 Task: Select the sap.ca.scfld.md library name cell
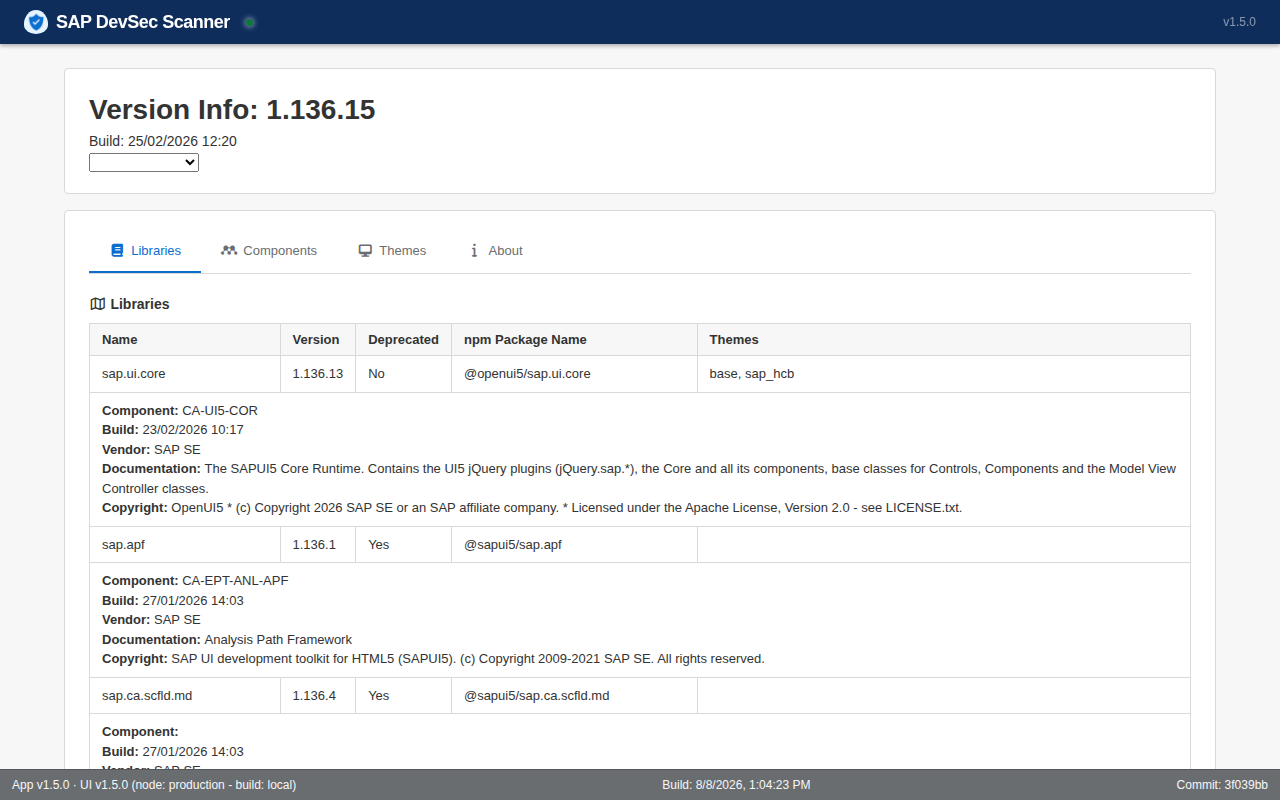(185, 695)
